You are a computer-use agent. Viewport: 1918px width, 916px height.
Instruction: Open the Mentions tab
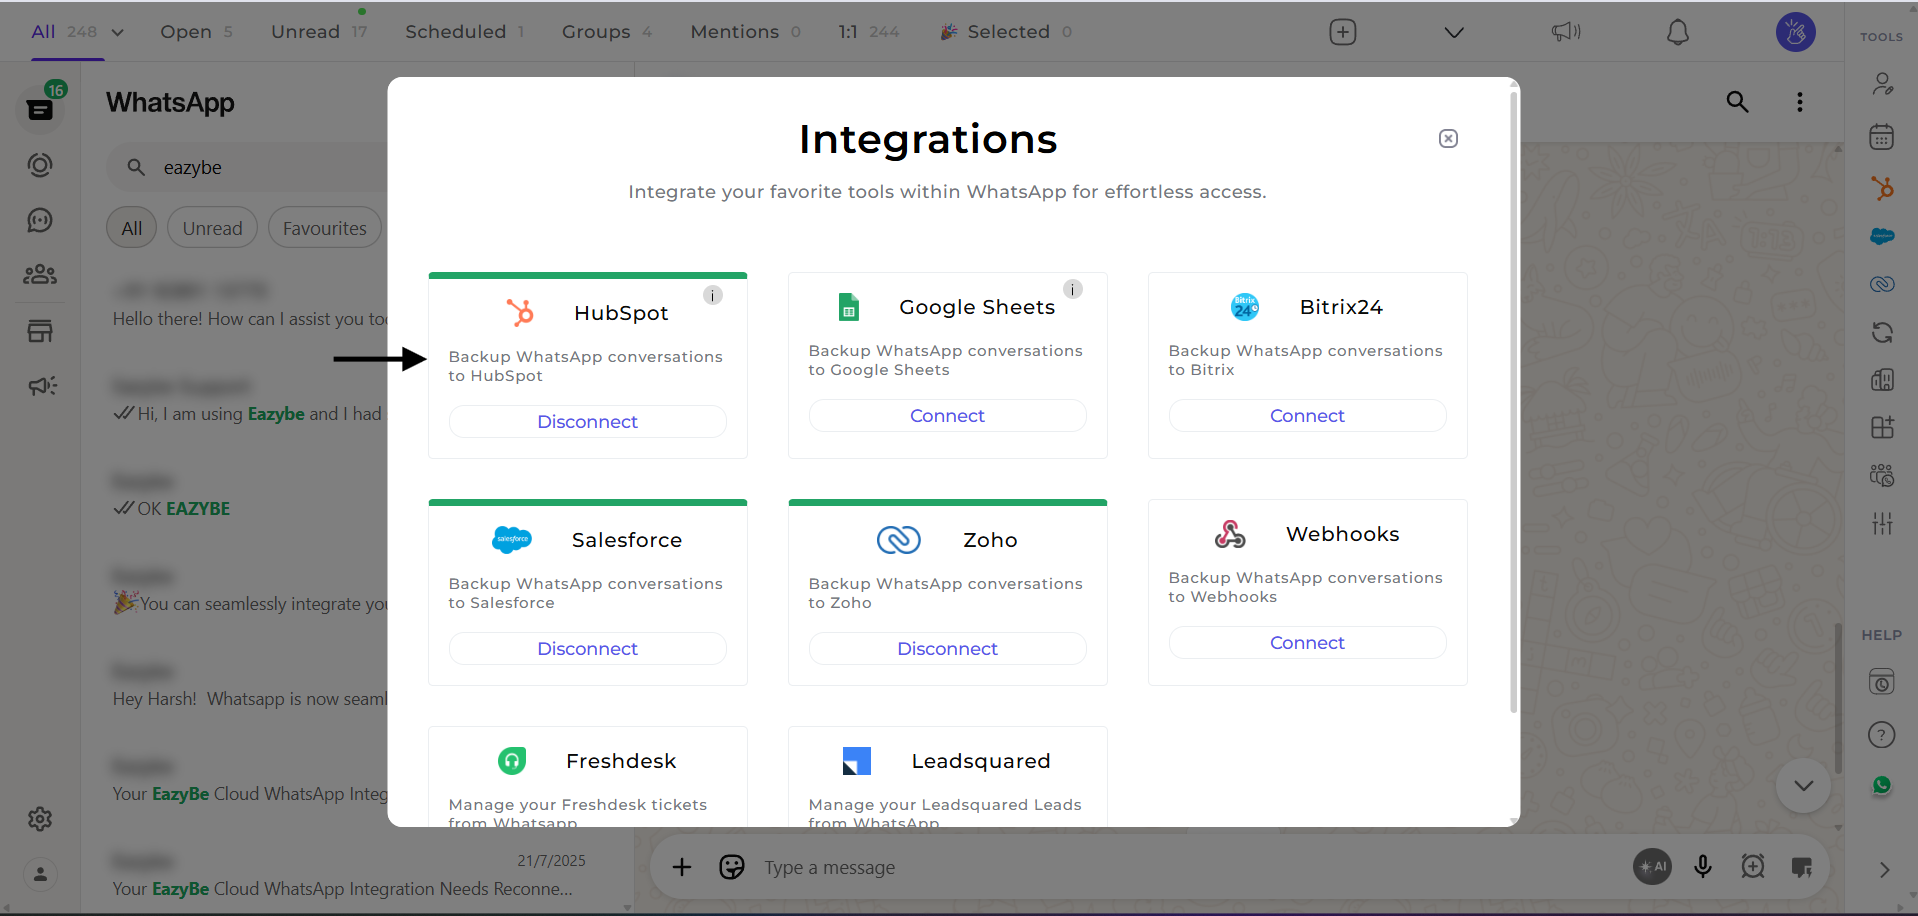[734, 31]
